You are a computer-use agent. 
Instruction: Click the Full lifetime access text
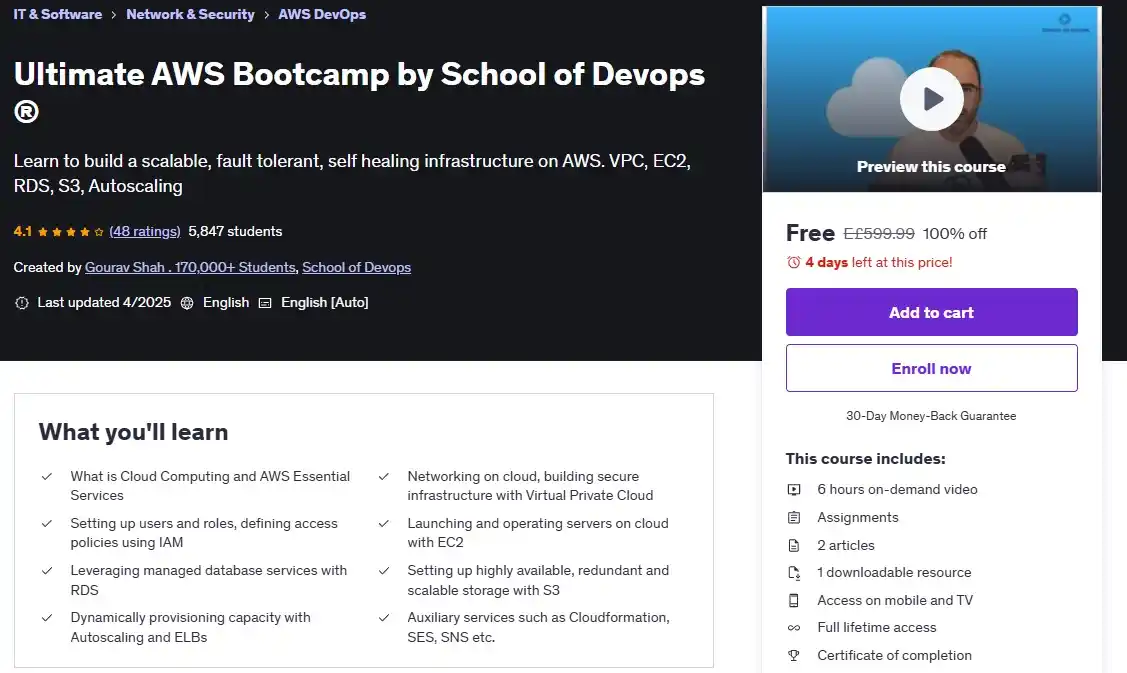[877, 628]
